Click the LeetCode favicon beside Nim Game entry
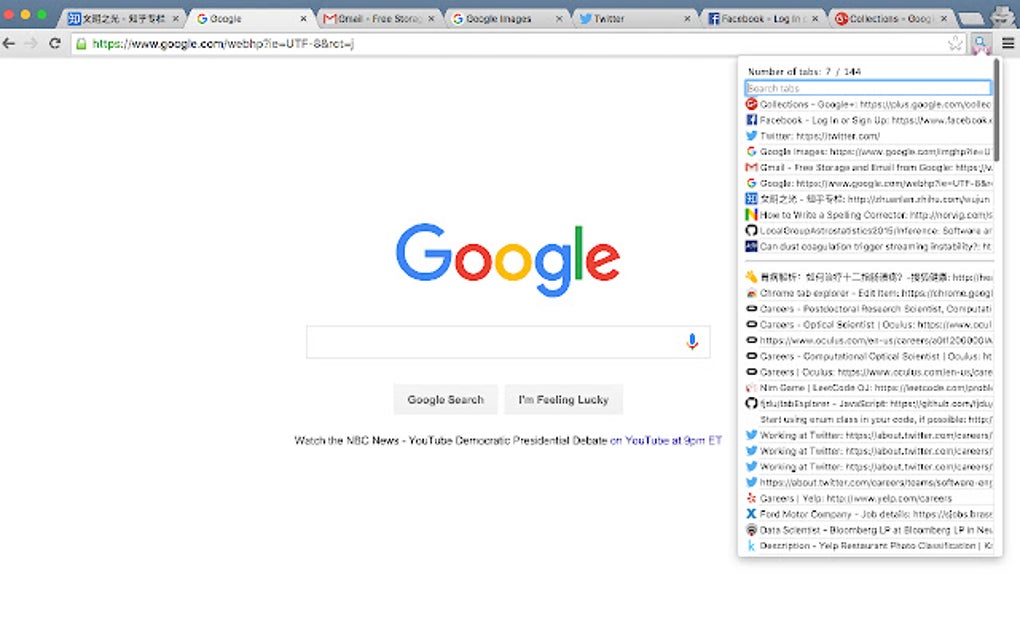The height and width of the screenshot is (638, 1020). [753, 386]
